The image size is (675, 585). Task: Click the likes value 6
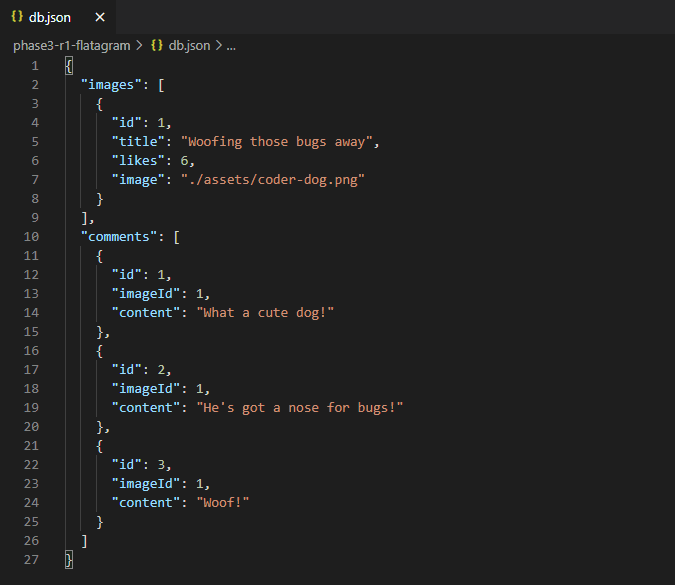(x=184, y=161)
